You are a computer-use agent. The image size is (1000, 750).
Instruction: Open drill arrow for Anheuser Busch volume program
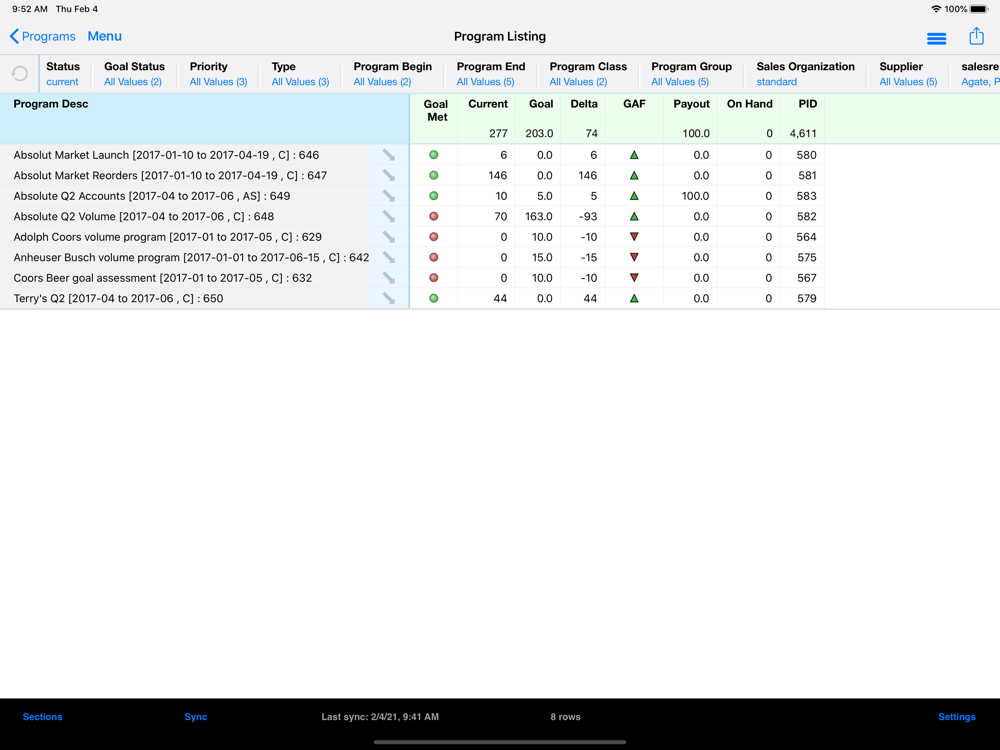[x=389, y=257]
